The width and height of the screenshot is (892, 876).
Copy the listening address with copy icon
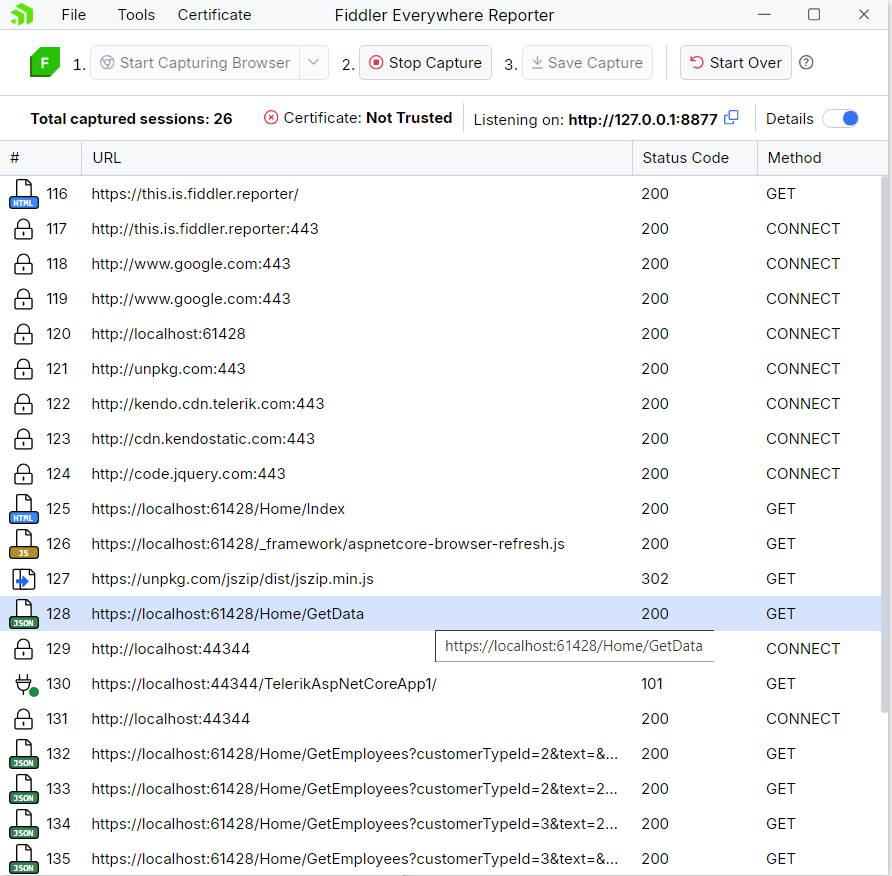pyautogui.click(x=732, y=118)
